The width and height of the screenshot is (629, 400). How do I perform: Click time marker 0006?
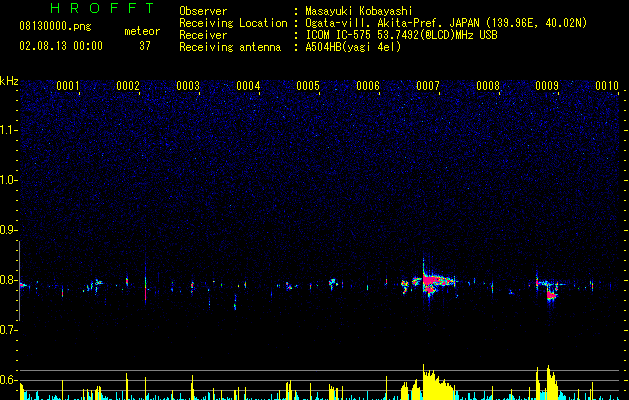(368, 86)
